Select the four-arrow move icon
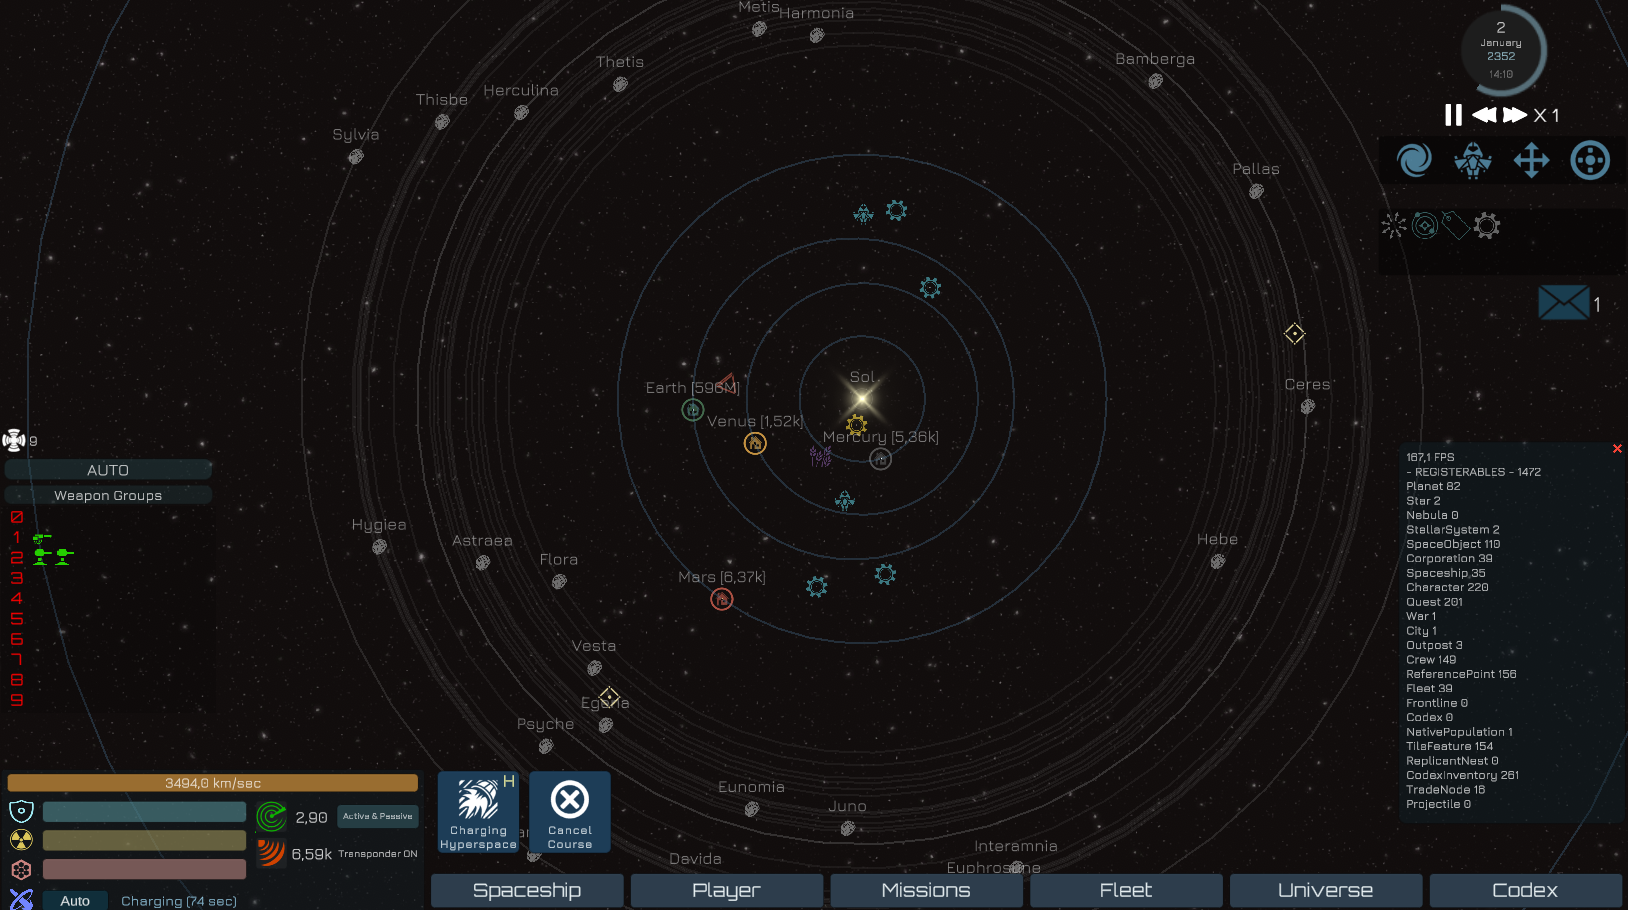The width and height of the screenshot is (1628, 910). pos(1531,160)
